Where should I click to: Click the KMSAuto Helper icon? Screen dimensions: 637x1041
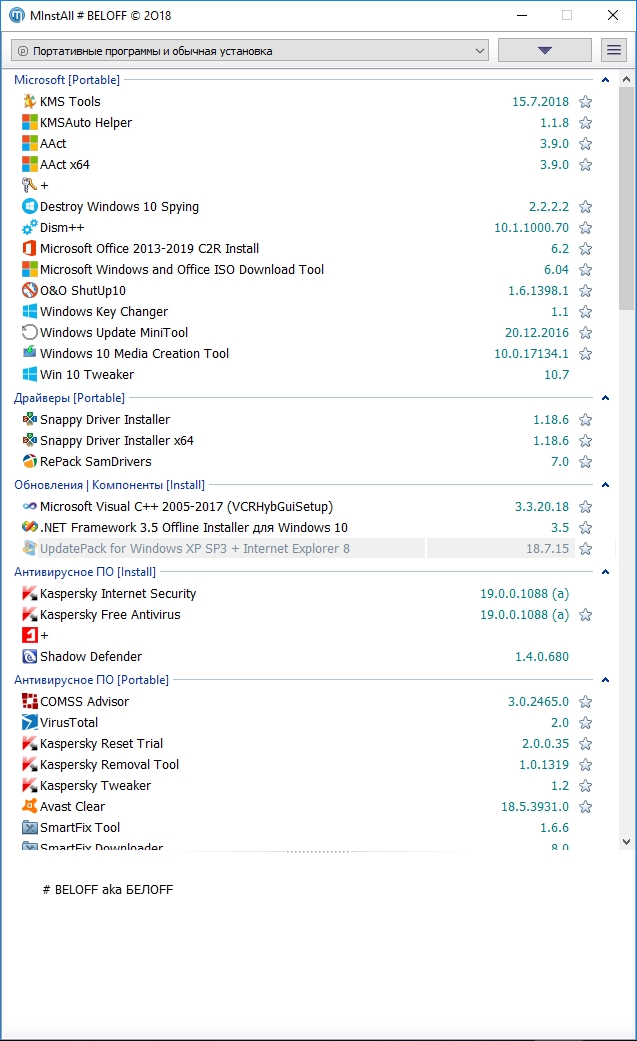29,123
